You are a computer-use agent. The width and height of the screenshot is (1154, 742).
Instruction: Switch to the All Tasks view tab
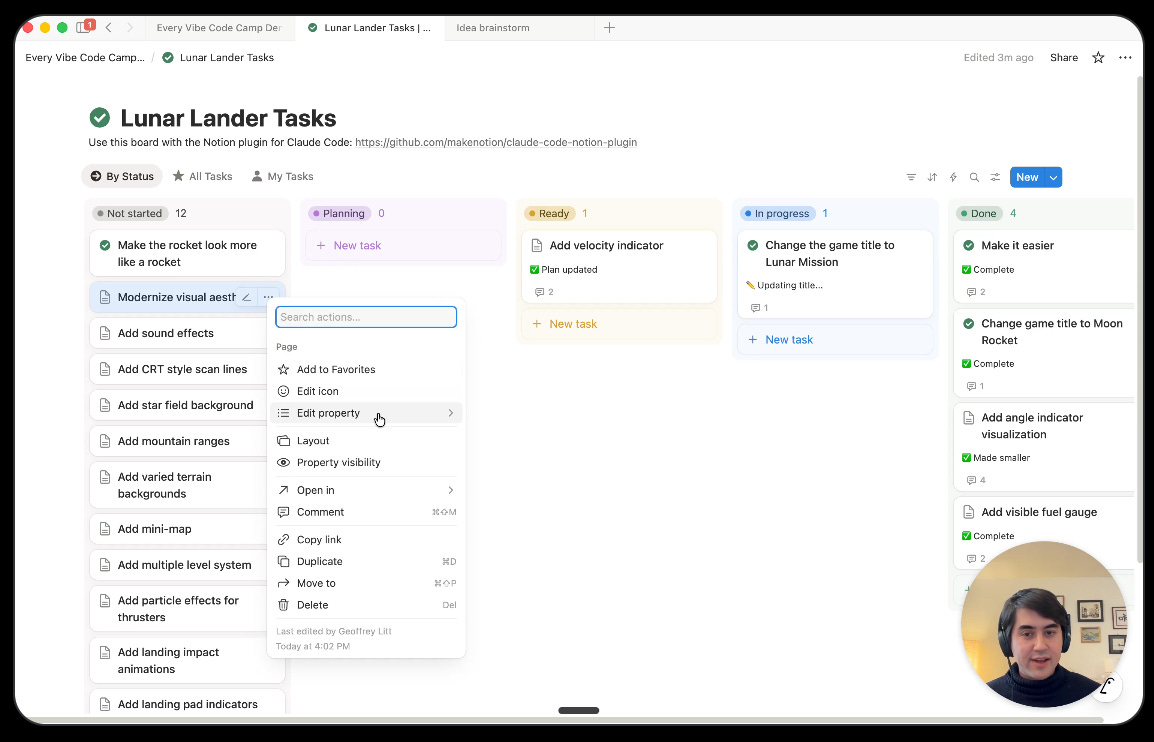pyautogui.click(x=202, y=177)
